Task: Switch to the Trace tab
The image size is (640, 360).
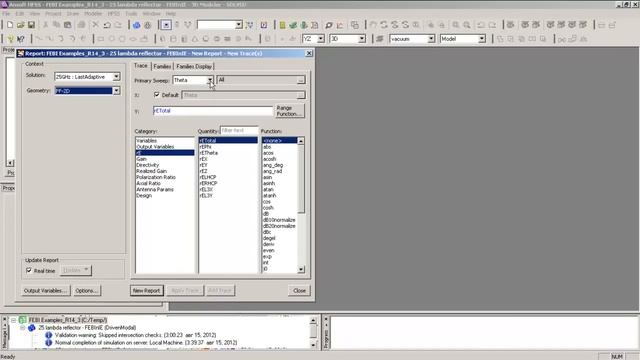Action: (141, 66)
